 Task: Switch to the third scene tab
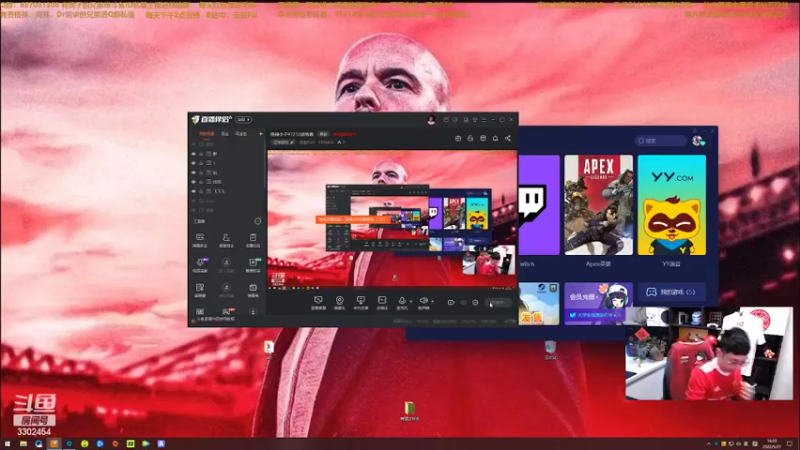coord(241,134)
